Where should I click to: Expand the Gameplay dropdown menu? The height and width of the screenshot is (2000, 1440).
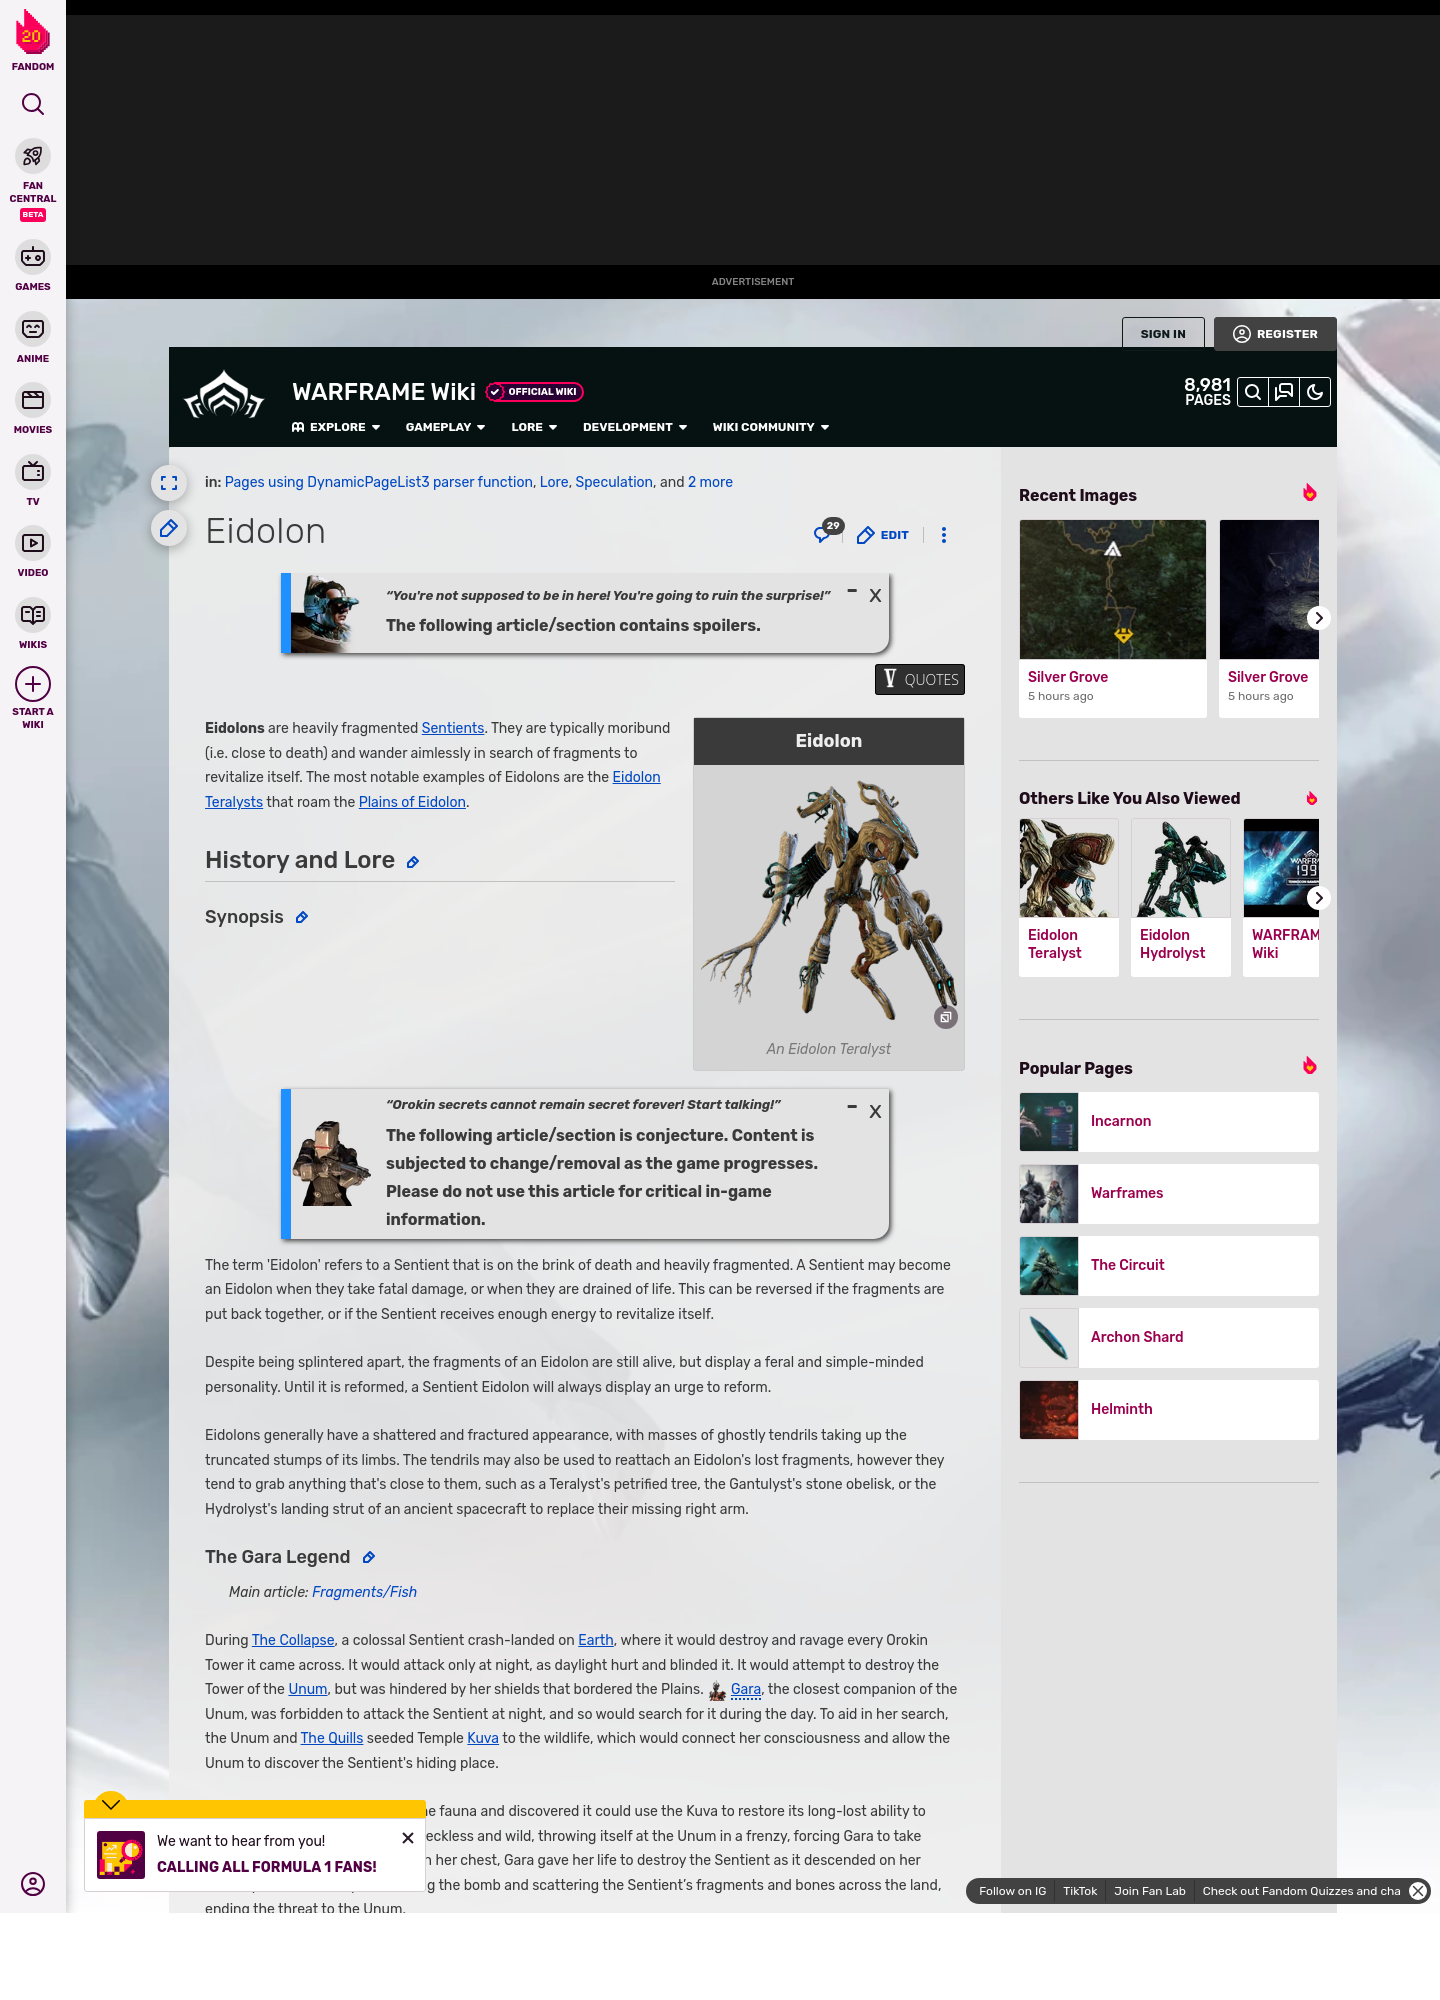tap(445, 427)
